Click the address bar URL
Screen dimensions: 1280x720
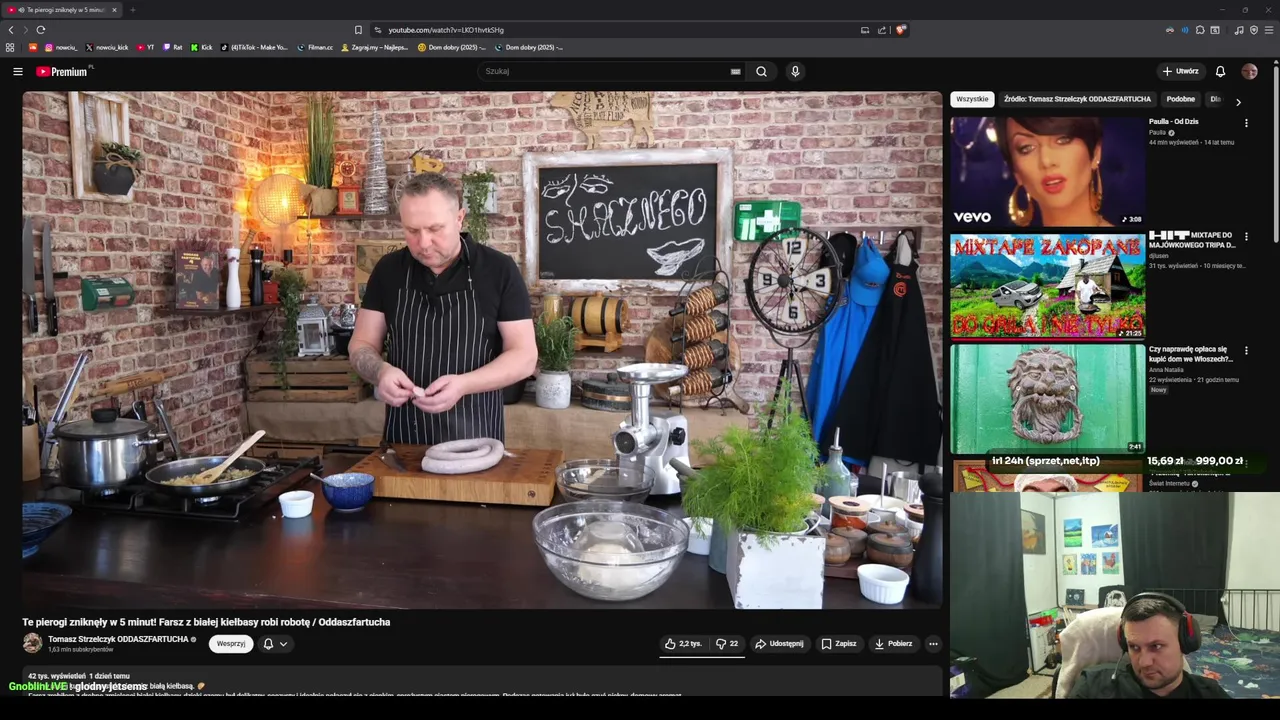446,30
